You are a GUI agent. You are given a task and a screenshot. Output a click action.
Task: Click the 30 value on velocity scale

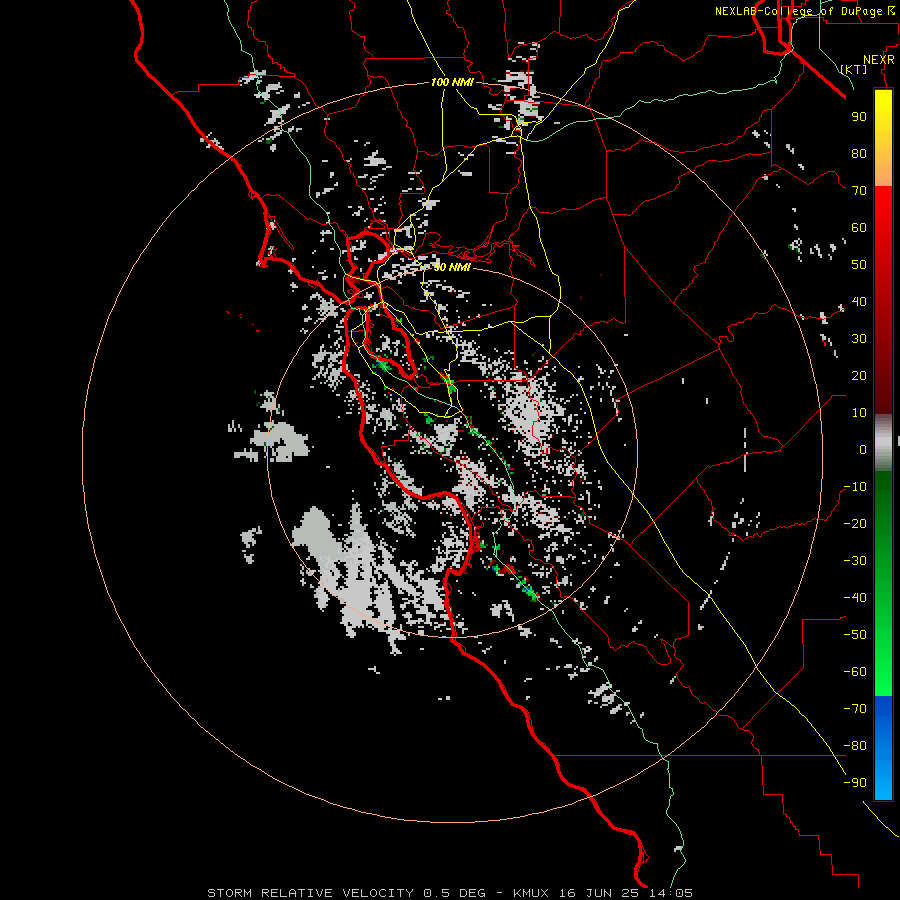(x=859, y=339)
